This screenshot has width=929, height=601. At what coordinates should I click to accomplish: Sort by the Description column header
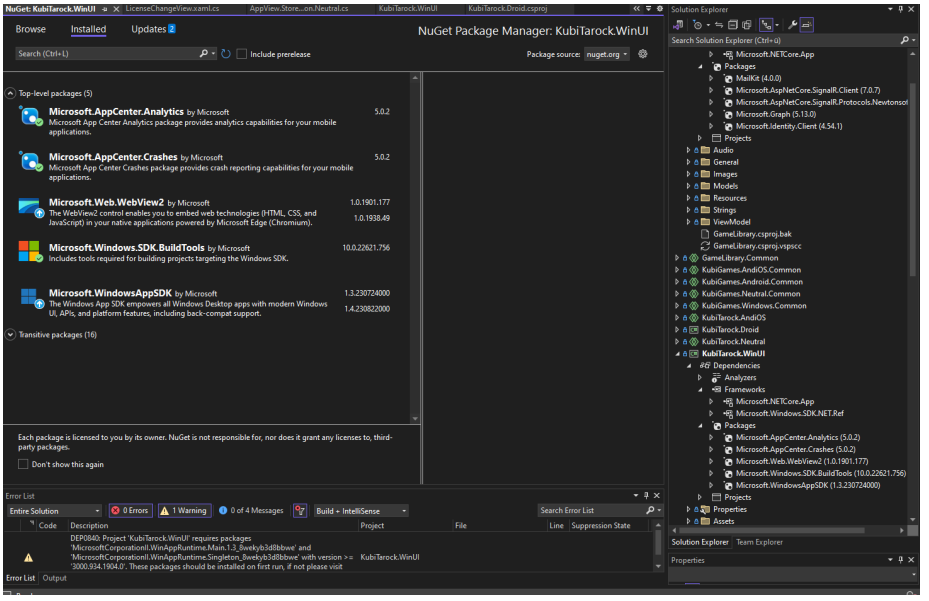pyautogui.click(x=89, y=525)
